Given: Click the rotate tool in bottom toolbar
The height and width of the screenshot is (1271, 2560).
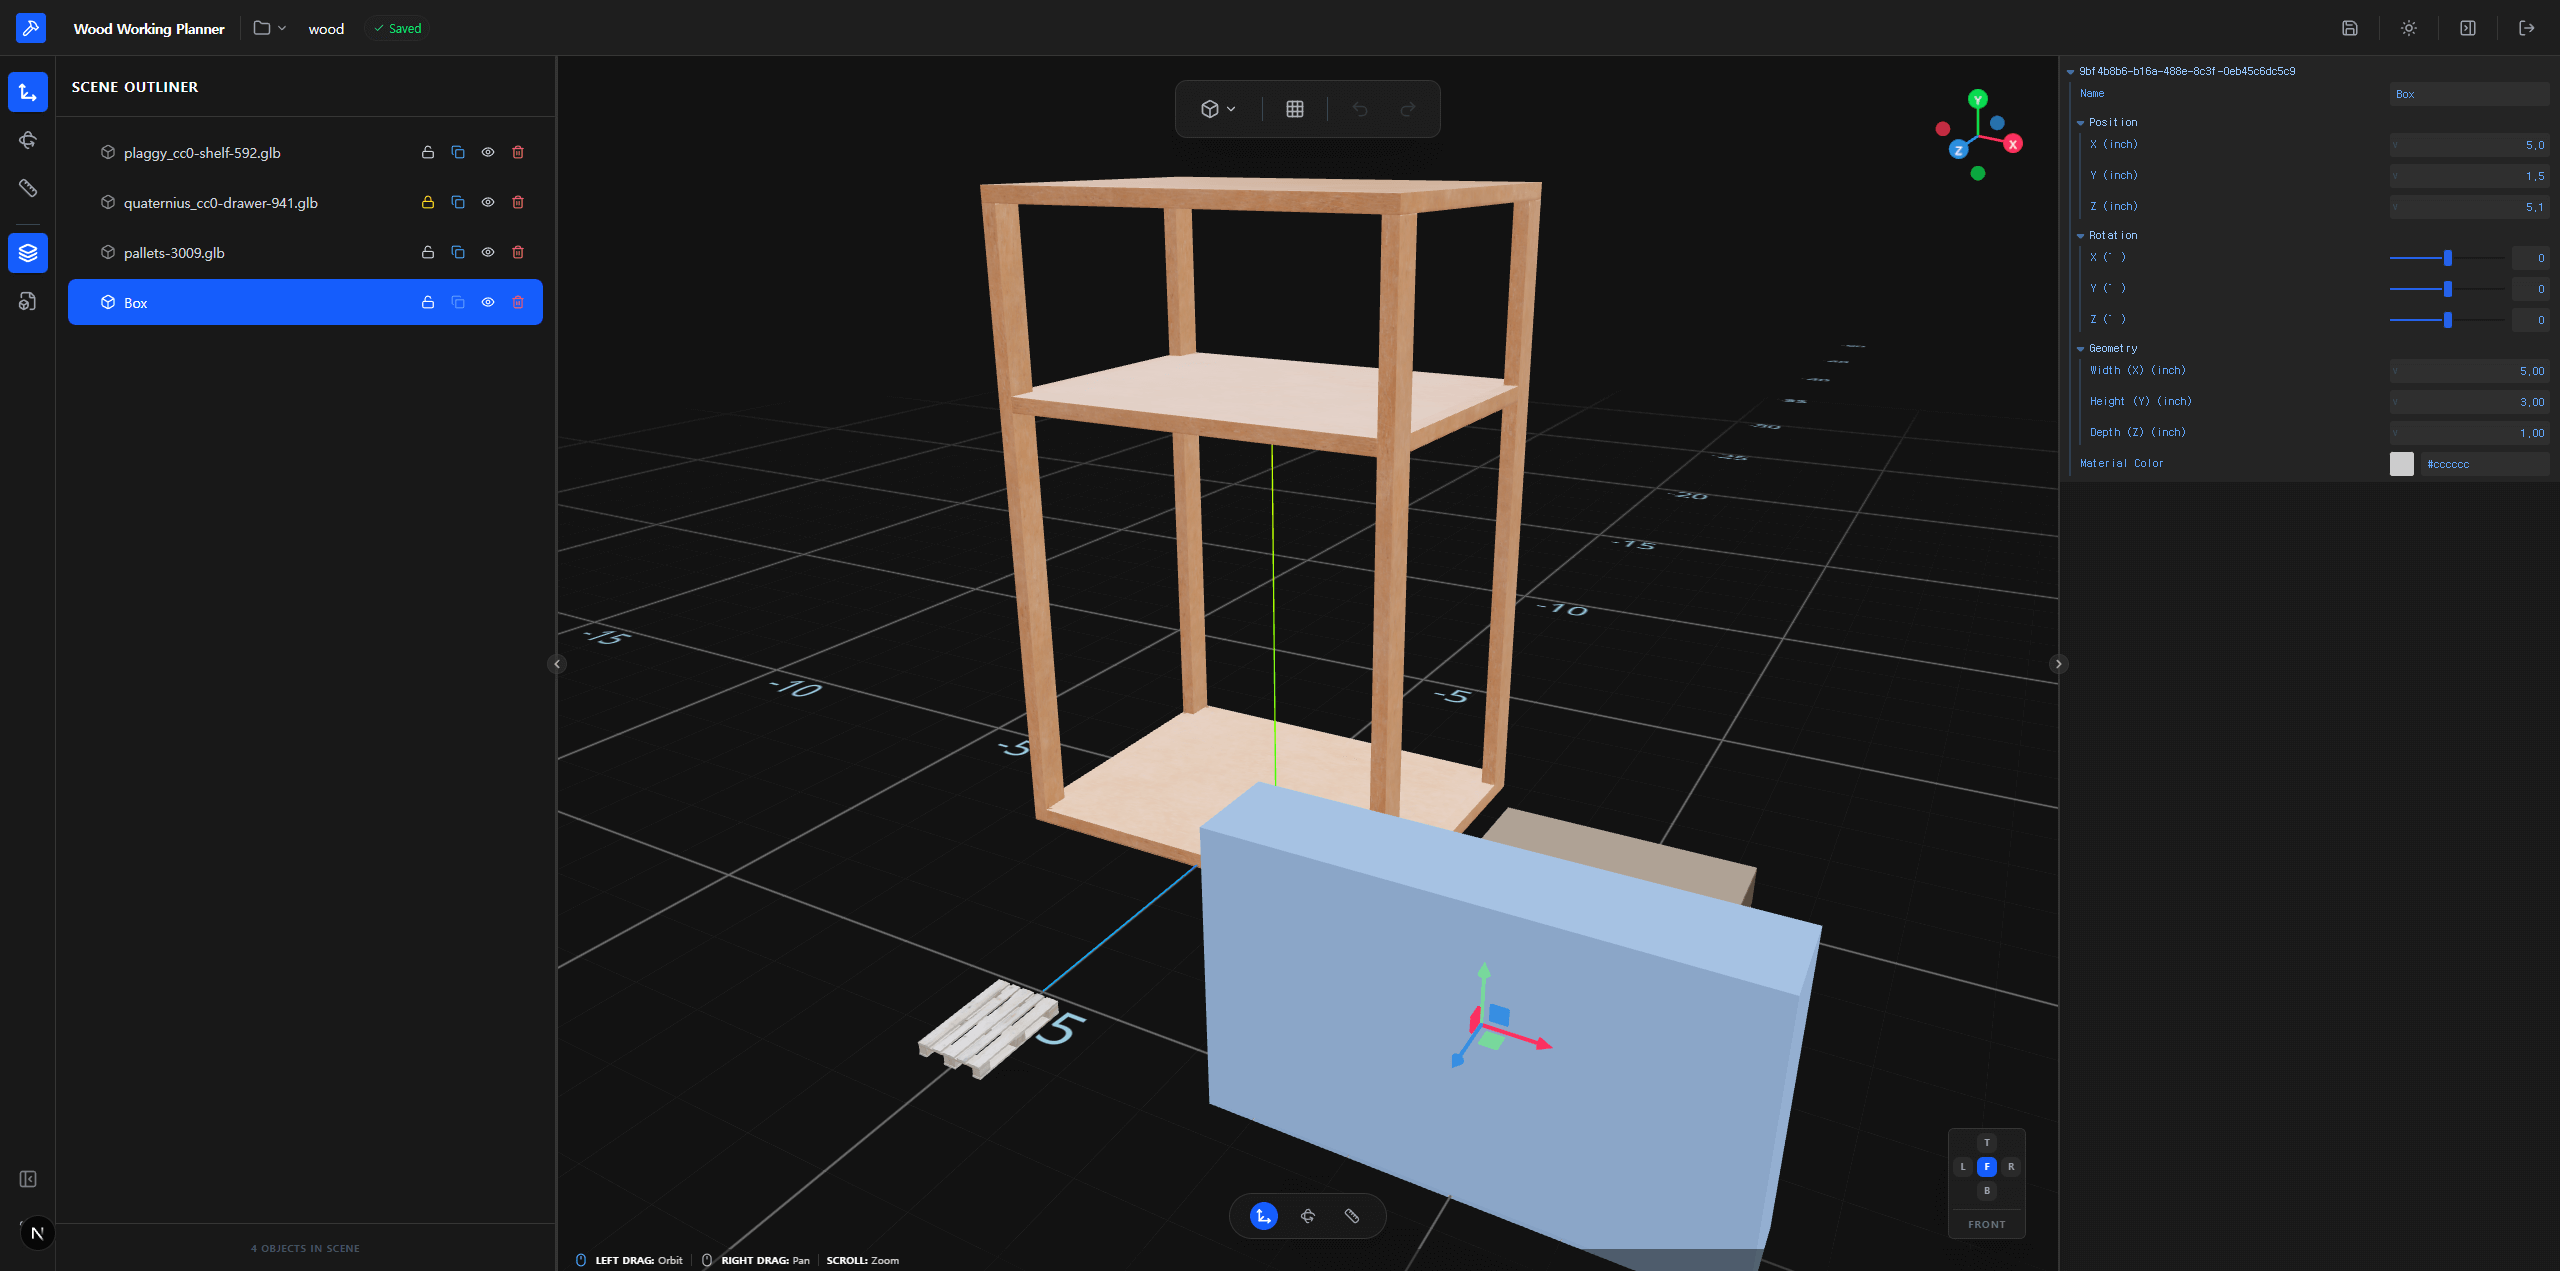Looking at the screenshot, I should [x=1308, y=1216].
